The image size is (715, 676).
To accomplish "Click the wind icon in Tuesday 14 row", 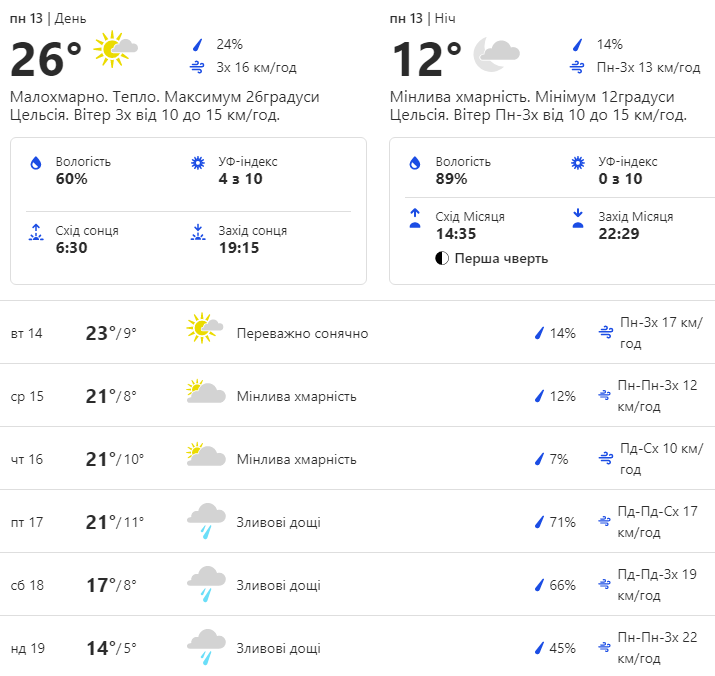I will pyautogui.click(x=604, y=332).
